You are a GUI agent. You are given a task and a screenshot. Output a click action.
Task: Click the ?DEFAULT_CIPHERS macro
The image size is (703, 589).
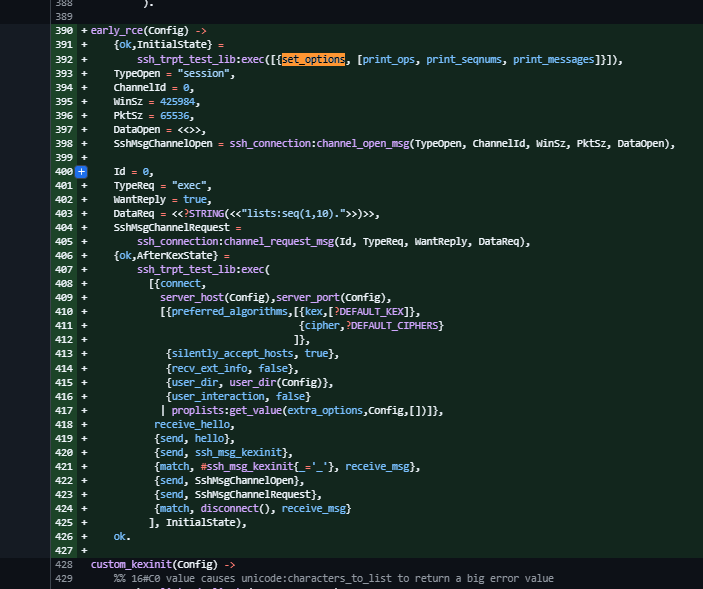pyautogui.click(x=392, y=326)
